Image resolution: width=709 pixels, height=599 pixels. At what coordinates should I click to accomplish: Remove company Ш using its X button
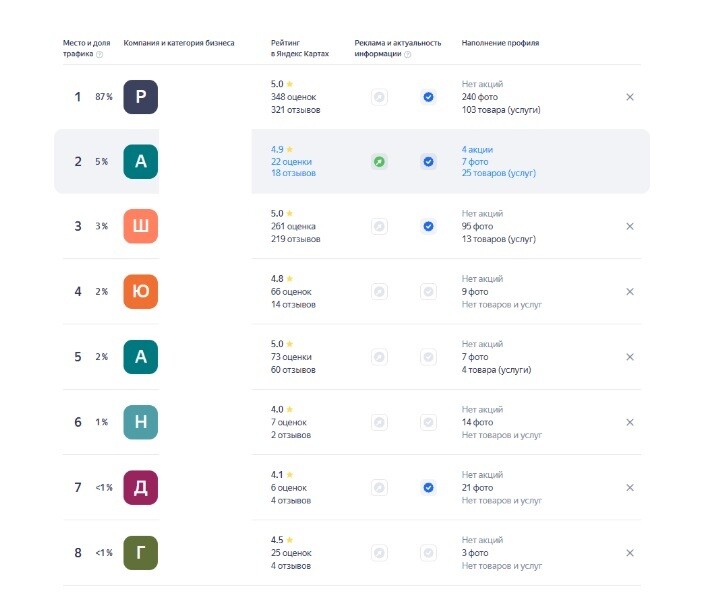point(630,227)
